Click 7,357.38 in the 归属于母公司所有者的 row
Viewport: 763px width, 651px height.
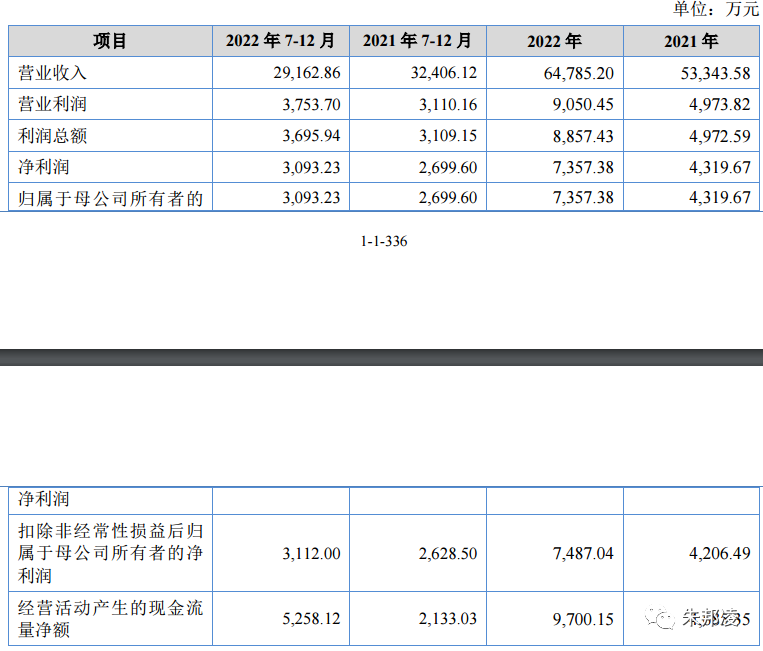[x=583, y=198]
